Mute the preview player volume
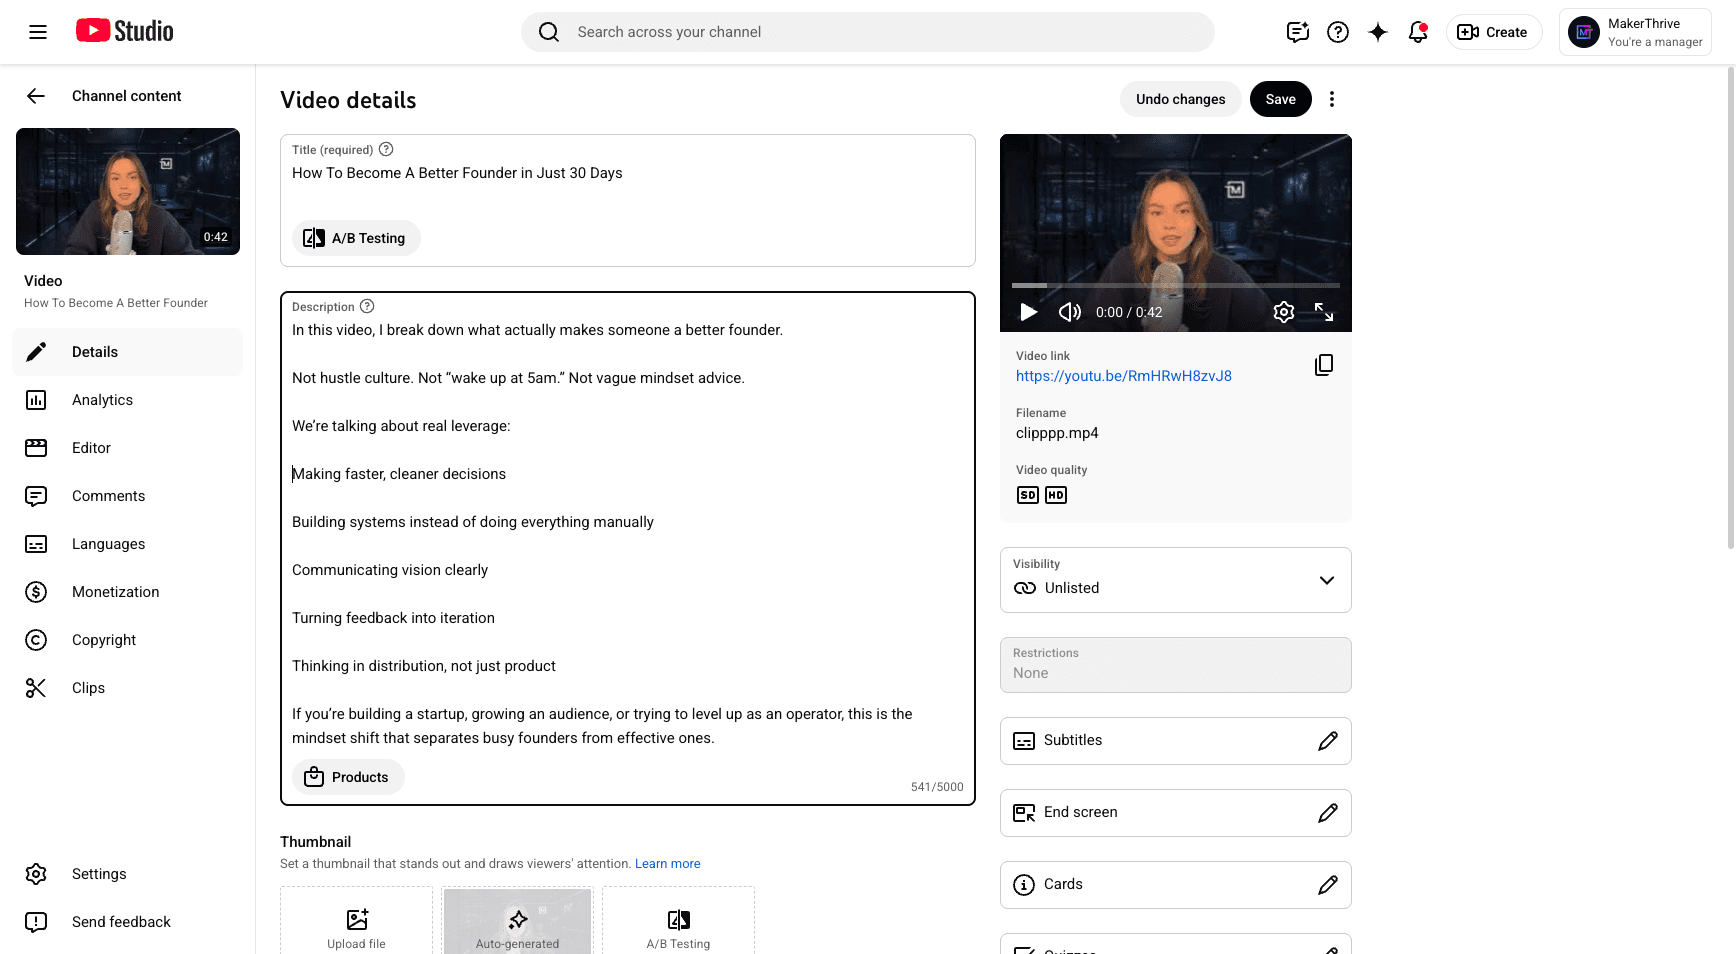Screen dimensions: 1736x954 click(x=1070, y=312)
